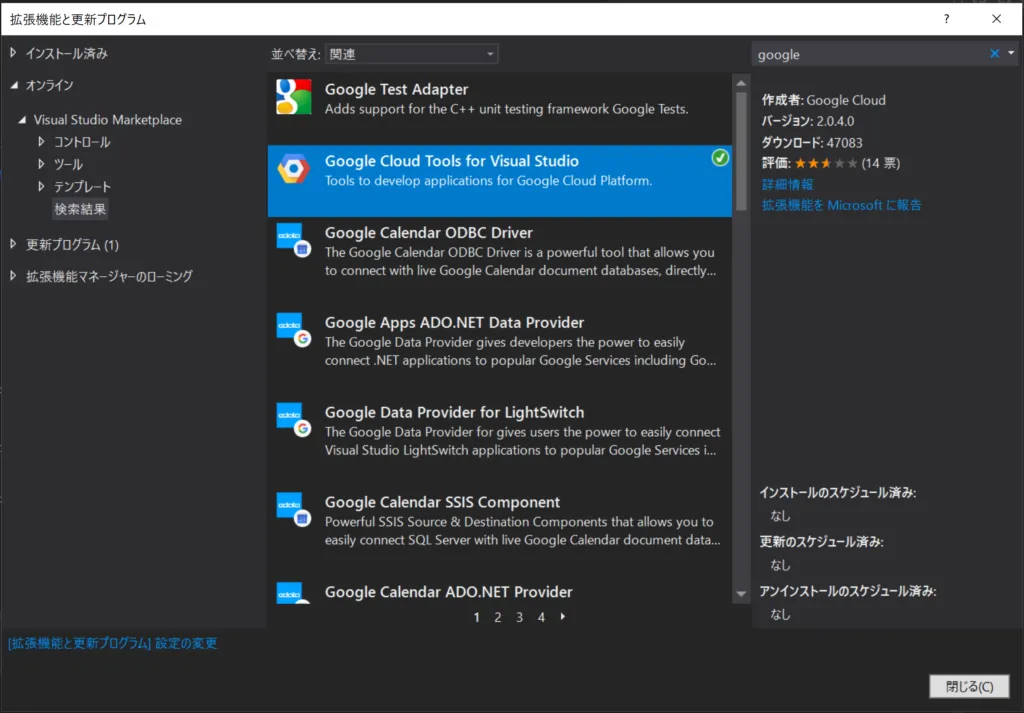Click the 更新のスケジュール済み label

822,542
